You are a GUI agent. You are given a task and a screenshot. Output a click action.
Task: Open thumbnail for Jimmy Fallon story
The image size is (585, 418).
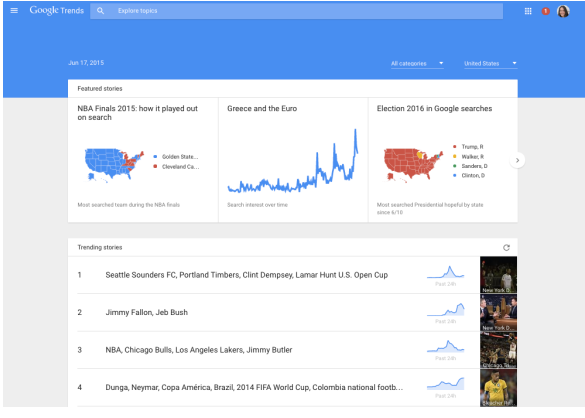click(498, 312)
